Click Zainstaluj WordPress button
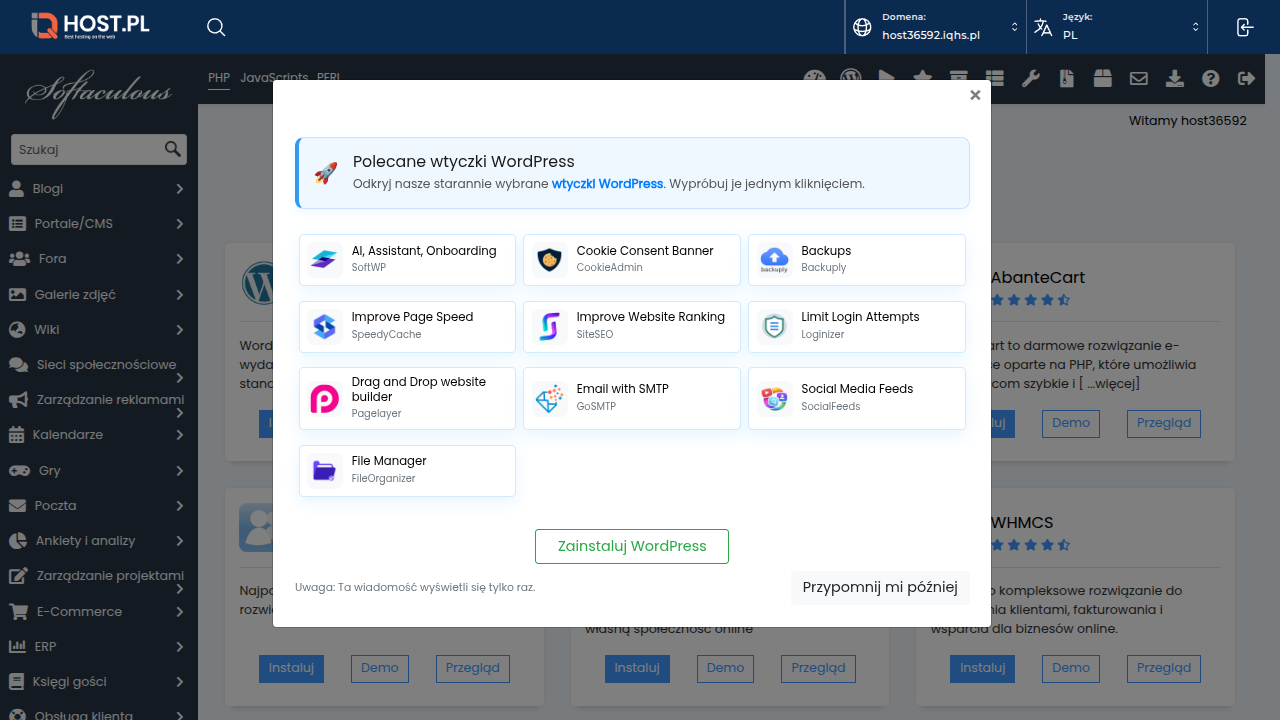 pos(632,547)
